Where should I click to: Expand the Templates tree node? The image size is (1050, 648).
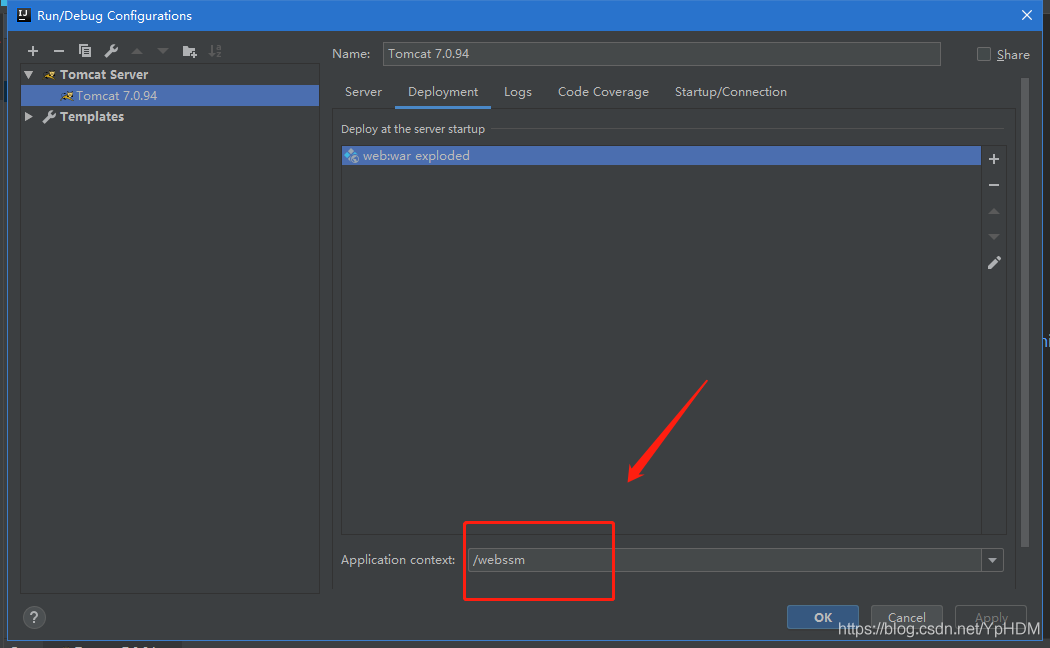(x=29, y=116)
